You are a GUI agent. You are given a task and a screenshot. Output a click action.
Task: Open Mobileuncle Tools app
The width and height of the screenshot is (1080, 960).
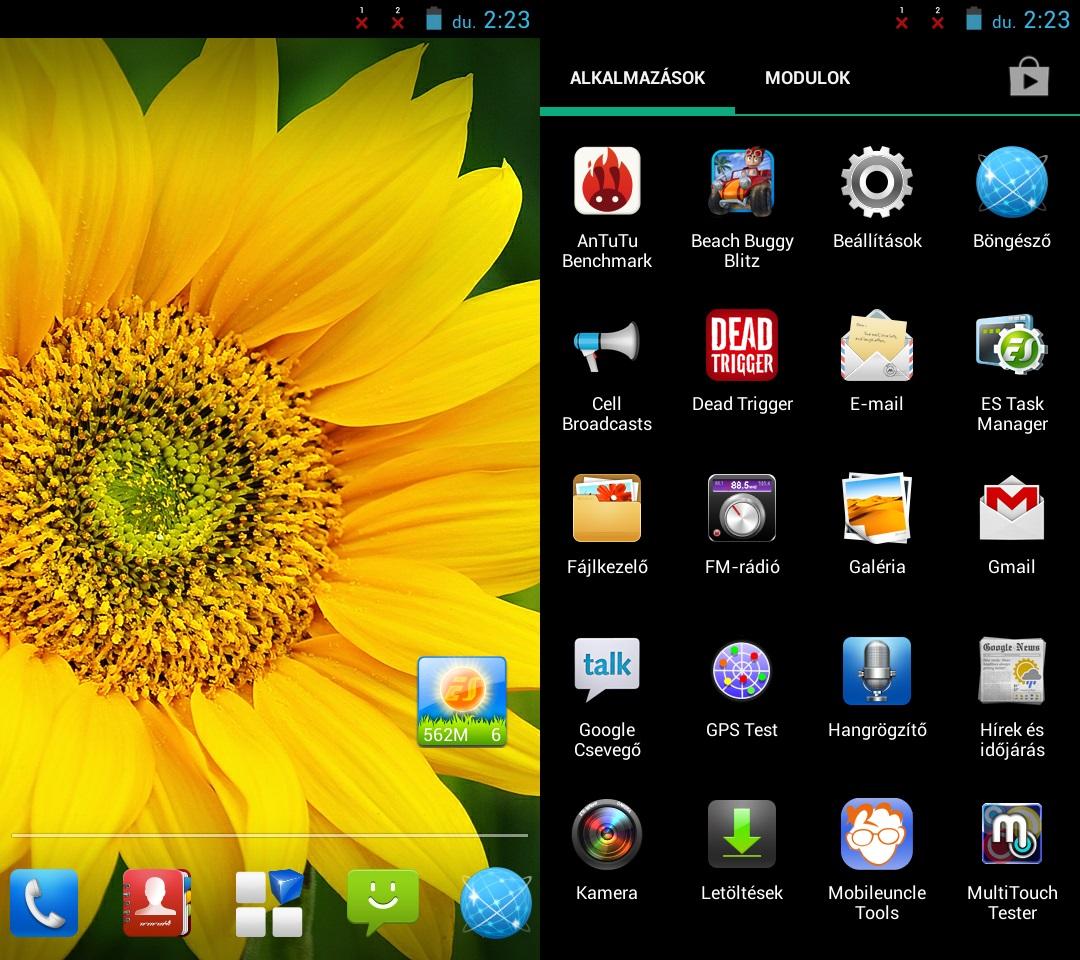(877, 834)
